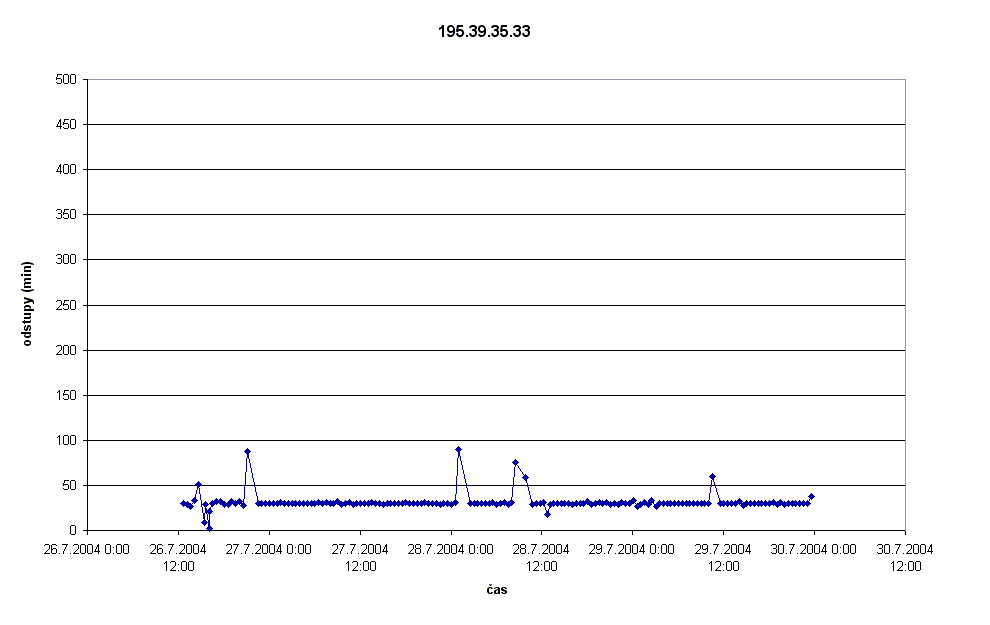Click the y-axis value 250

click(x=66, y=305)
